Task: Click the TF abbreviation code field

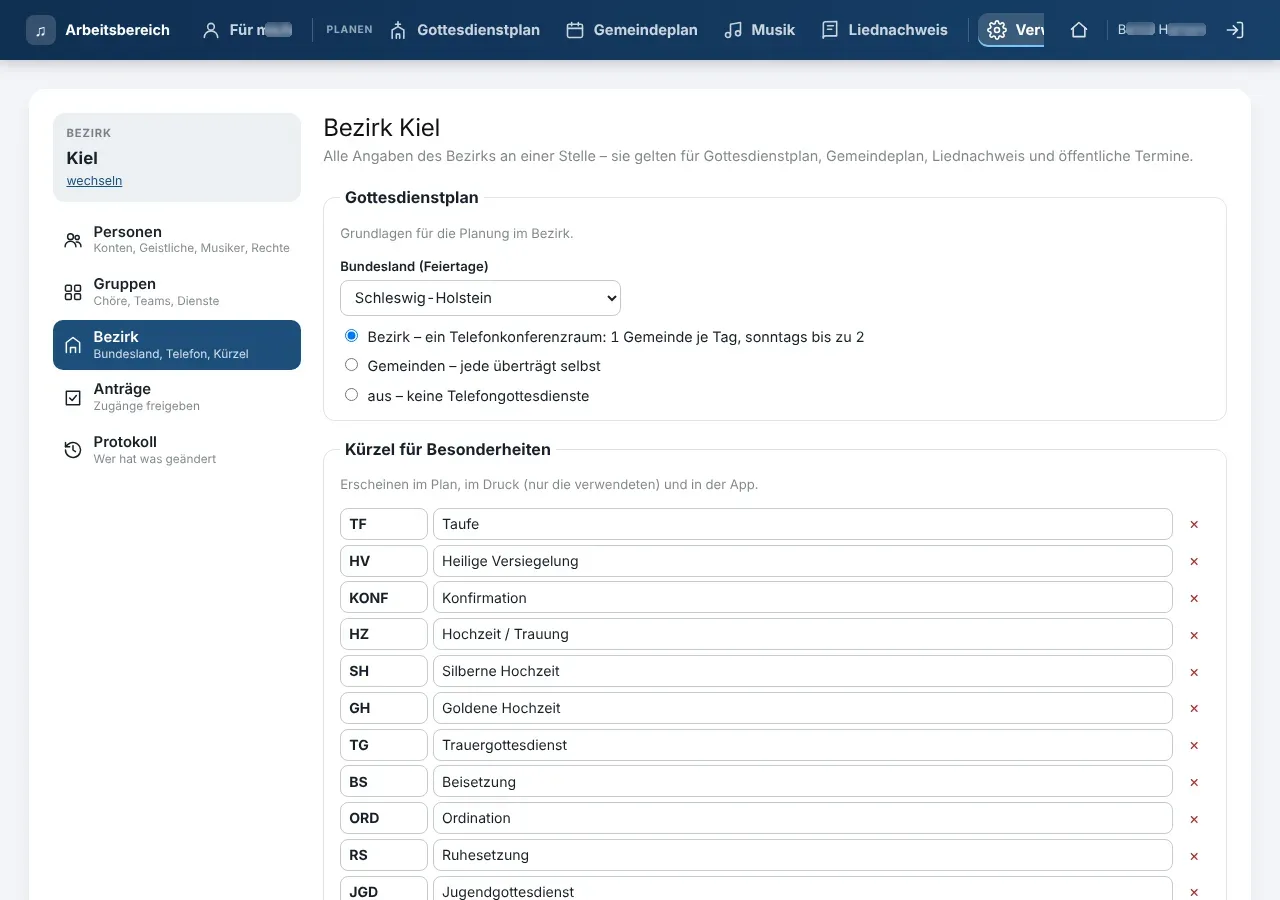Action: pyautogui.click(x=384, y=524)
